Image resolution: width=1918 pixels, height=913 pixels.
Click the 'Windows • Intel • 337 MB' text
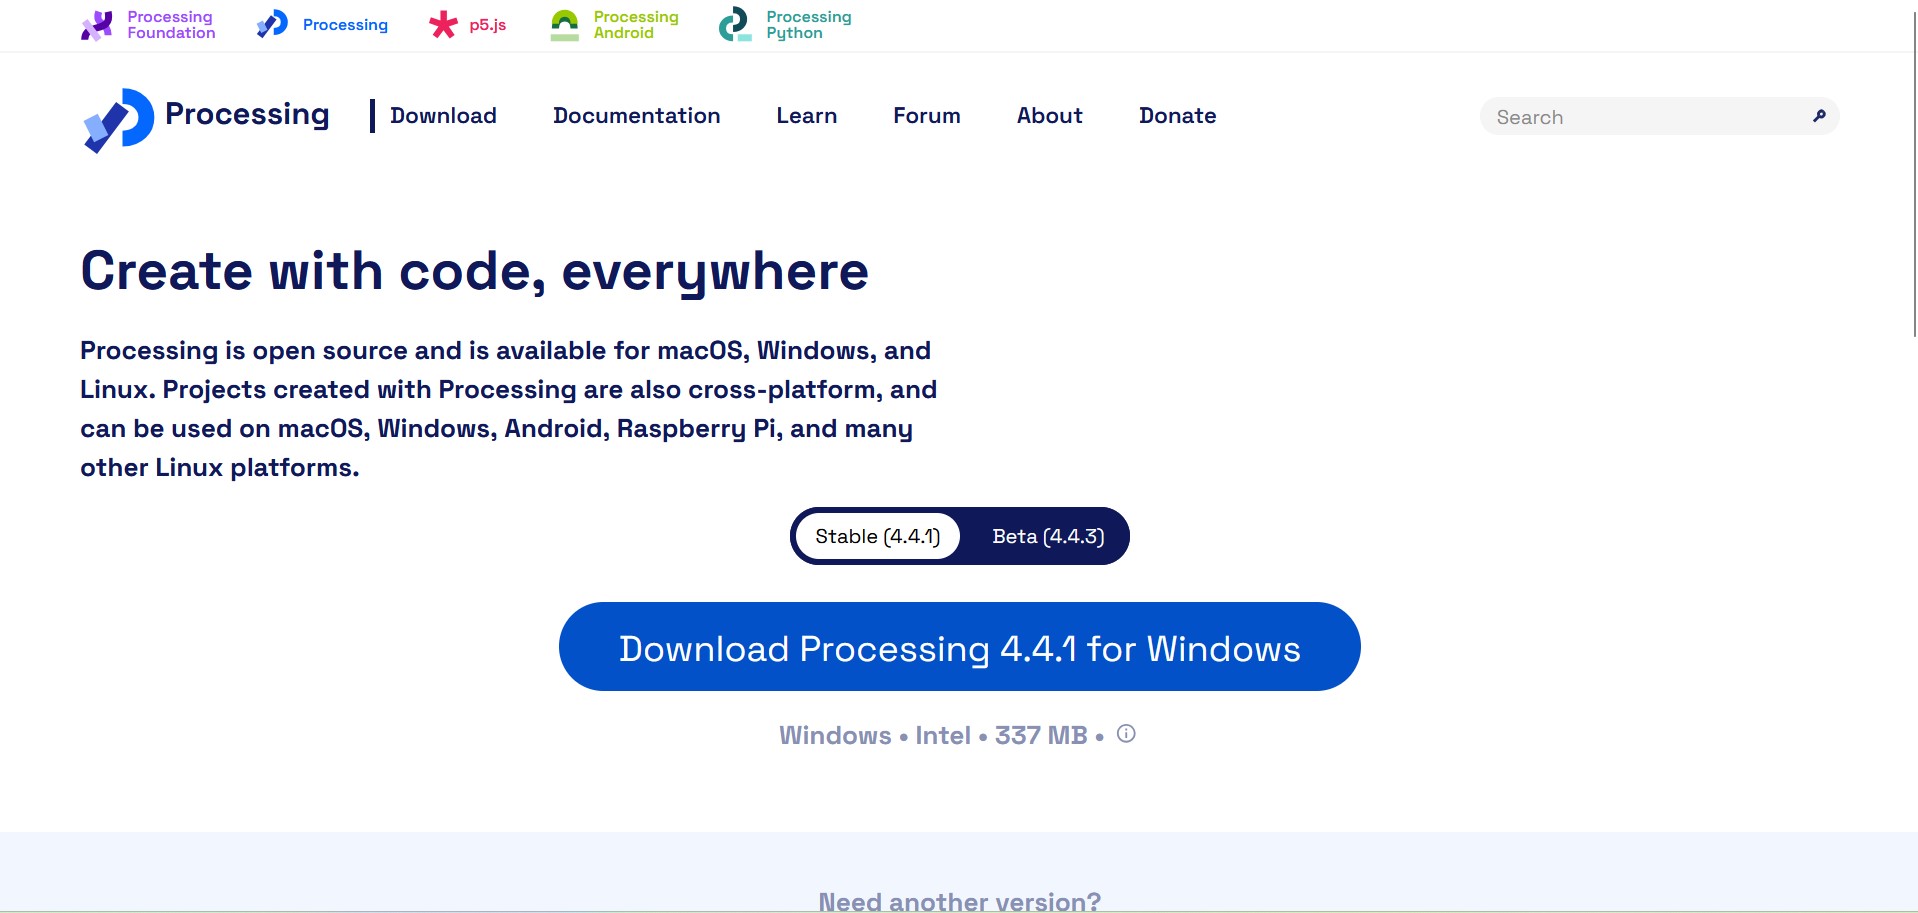933,736
